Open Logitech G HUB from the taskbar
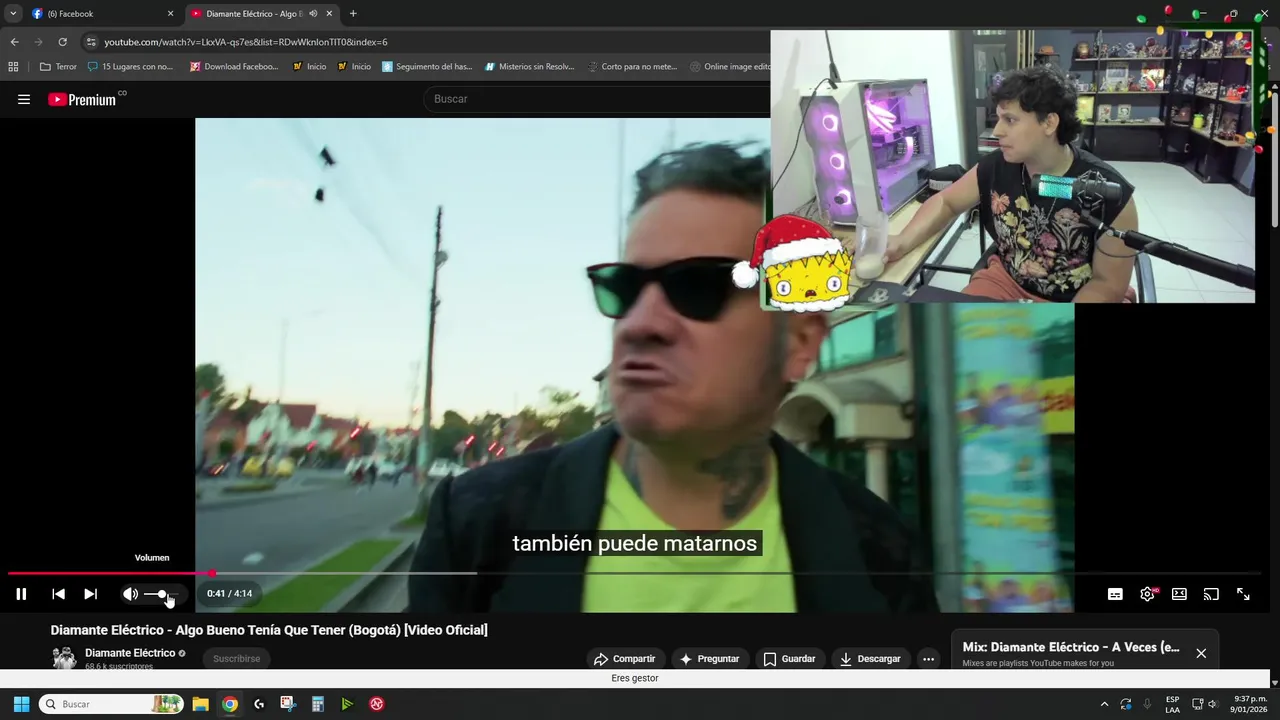The height and width of the screenshot is (720, 1280). (x=259, y=704)
